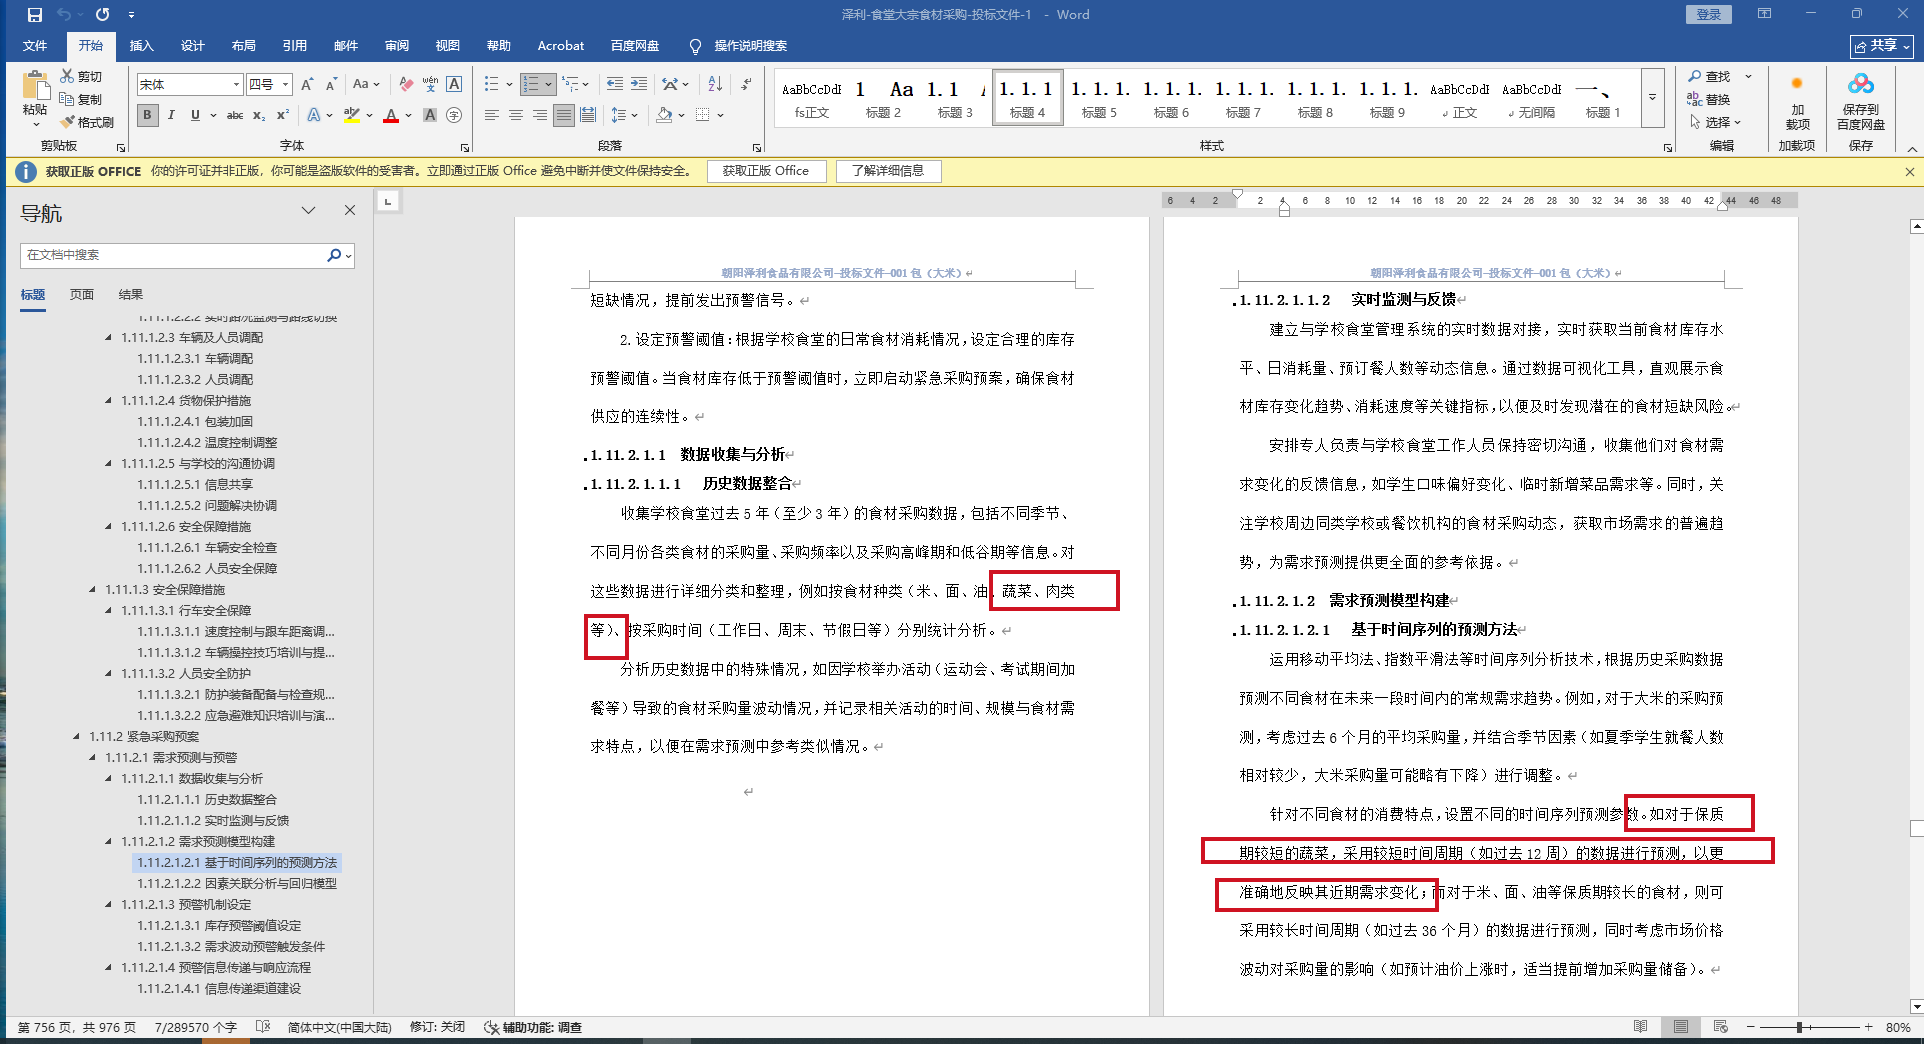Open the paragraph borders tool

[703, 115]
